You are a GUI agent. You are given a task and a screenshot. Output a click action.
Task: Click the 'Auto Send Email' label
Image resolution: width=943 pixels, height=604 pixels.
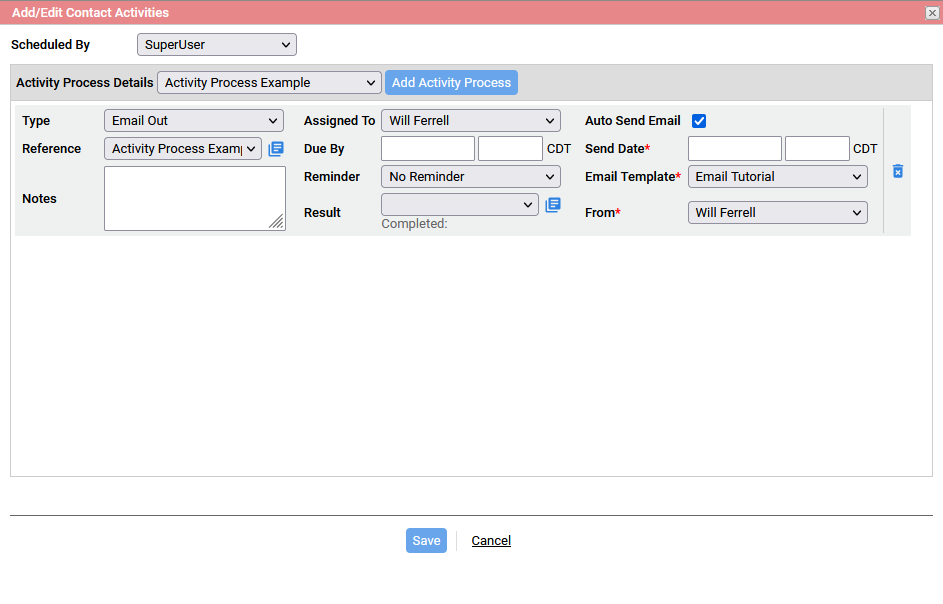click(x=633, y=120)
